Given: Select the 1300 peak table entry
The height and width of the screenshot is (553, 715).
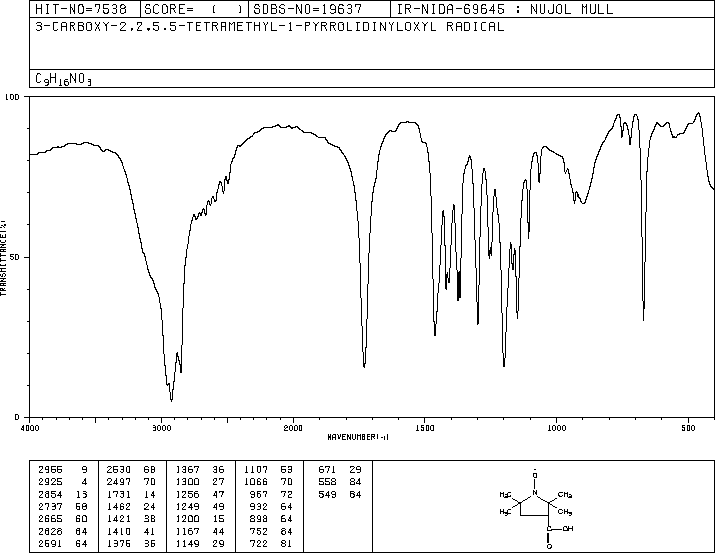Looking at the screenshot, I should click(200, 481).
